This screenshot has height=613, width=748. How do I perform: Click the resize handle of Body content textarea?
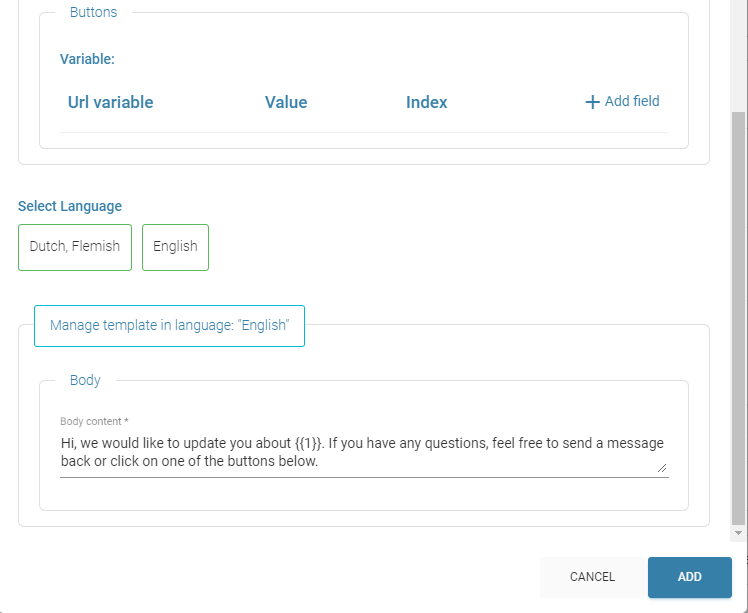[661, 467]
